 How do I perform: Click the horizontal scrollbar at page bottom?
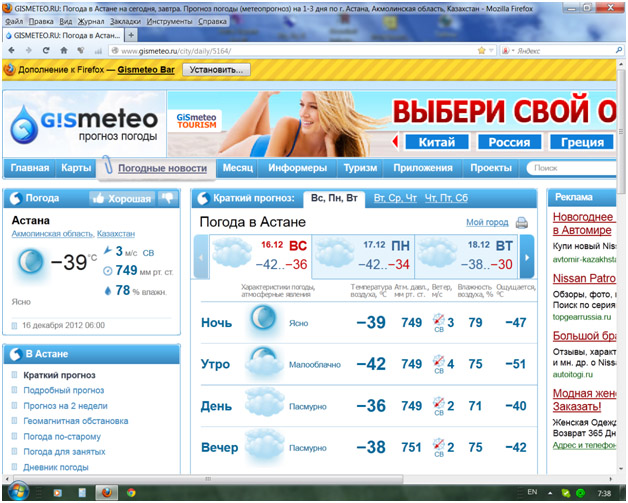click(x=208, y=479)
